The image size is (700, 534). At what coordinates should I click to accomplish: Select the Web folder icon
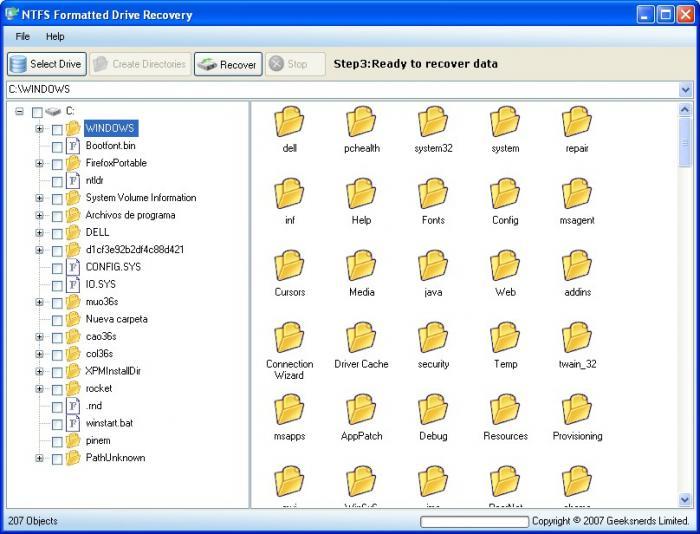[x=505, y=266]
